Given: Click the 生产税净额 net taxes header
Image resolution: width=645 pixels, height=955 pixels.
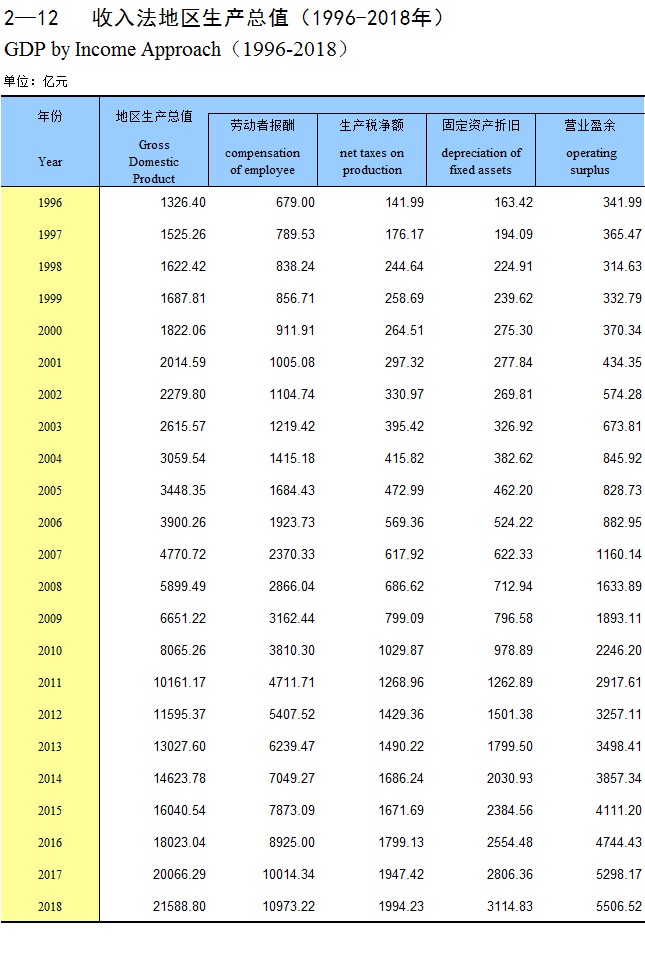Looking at the screenshot, I should click(372, 149).
